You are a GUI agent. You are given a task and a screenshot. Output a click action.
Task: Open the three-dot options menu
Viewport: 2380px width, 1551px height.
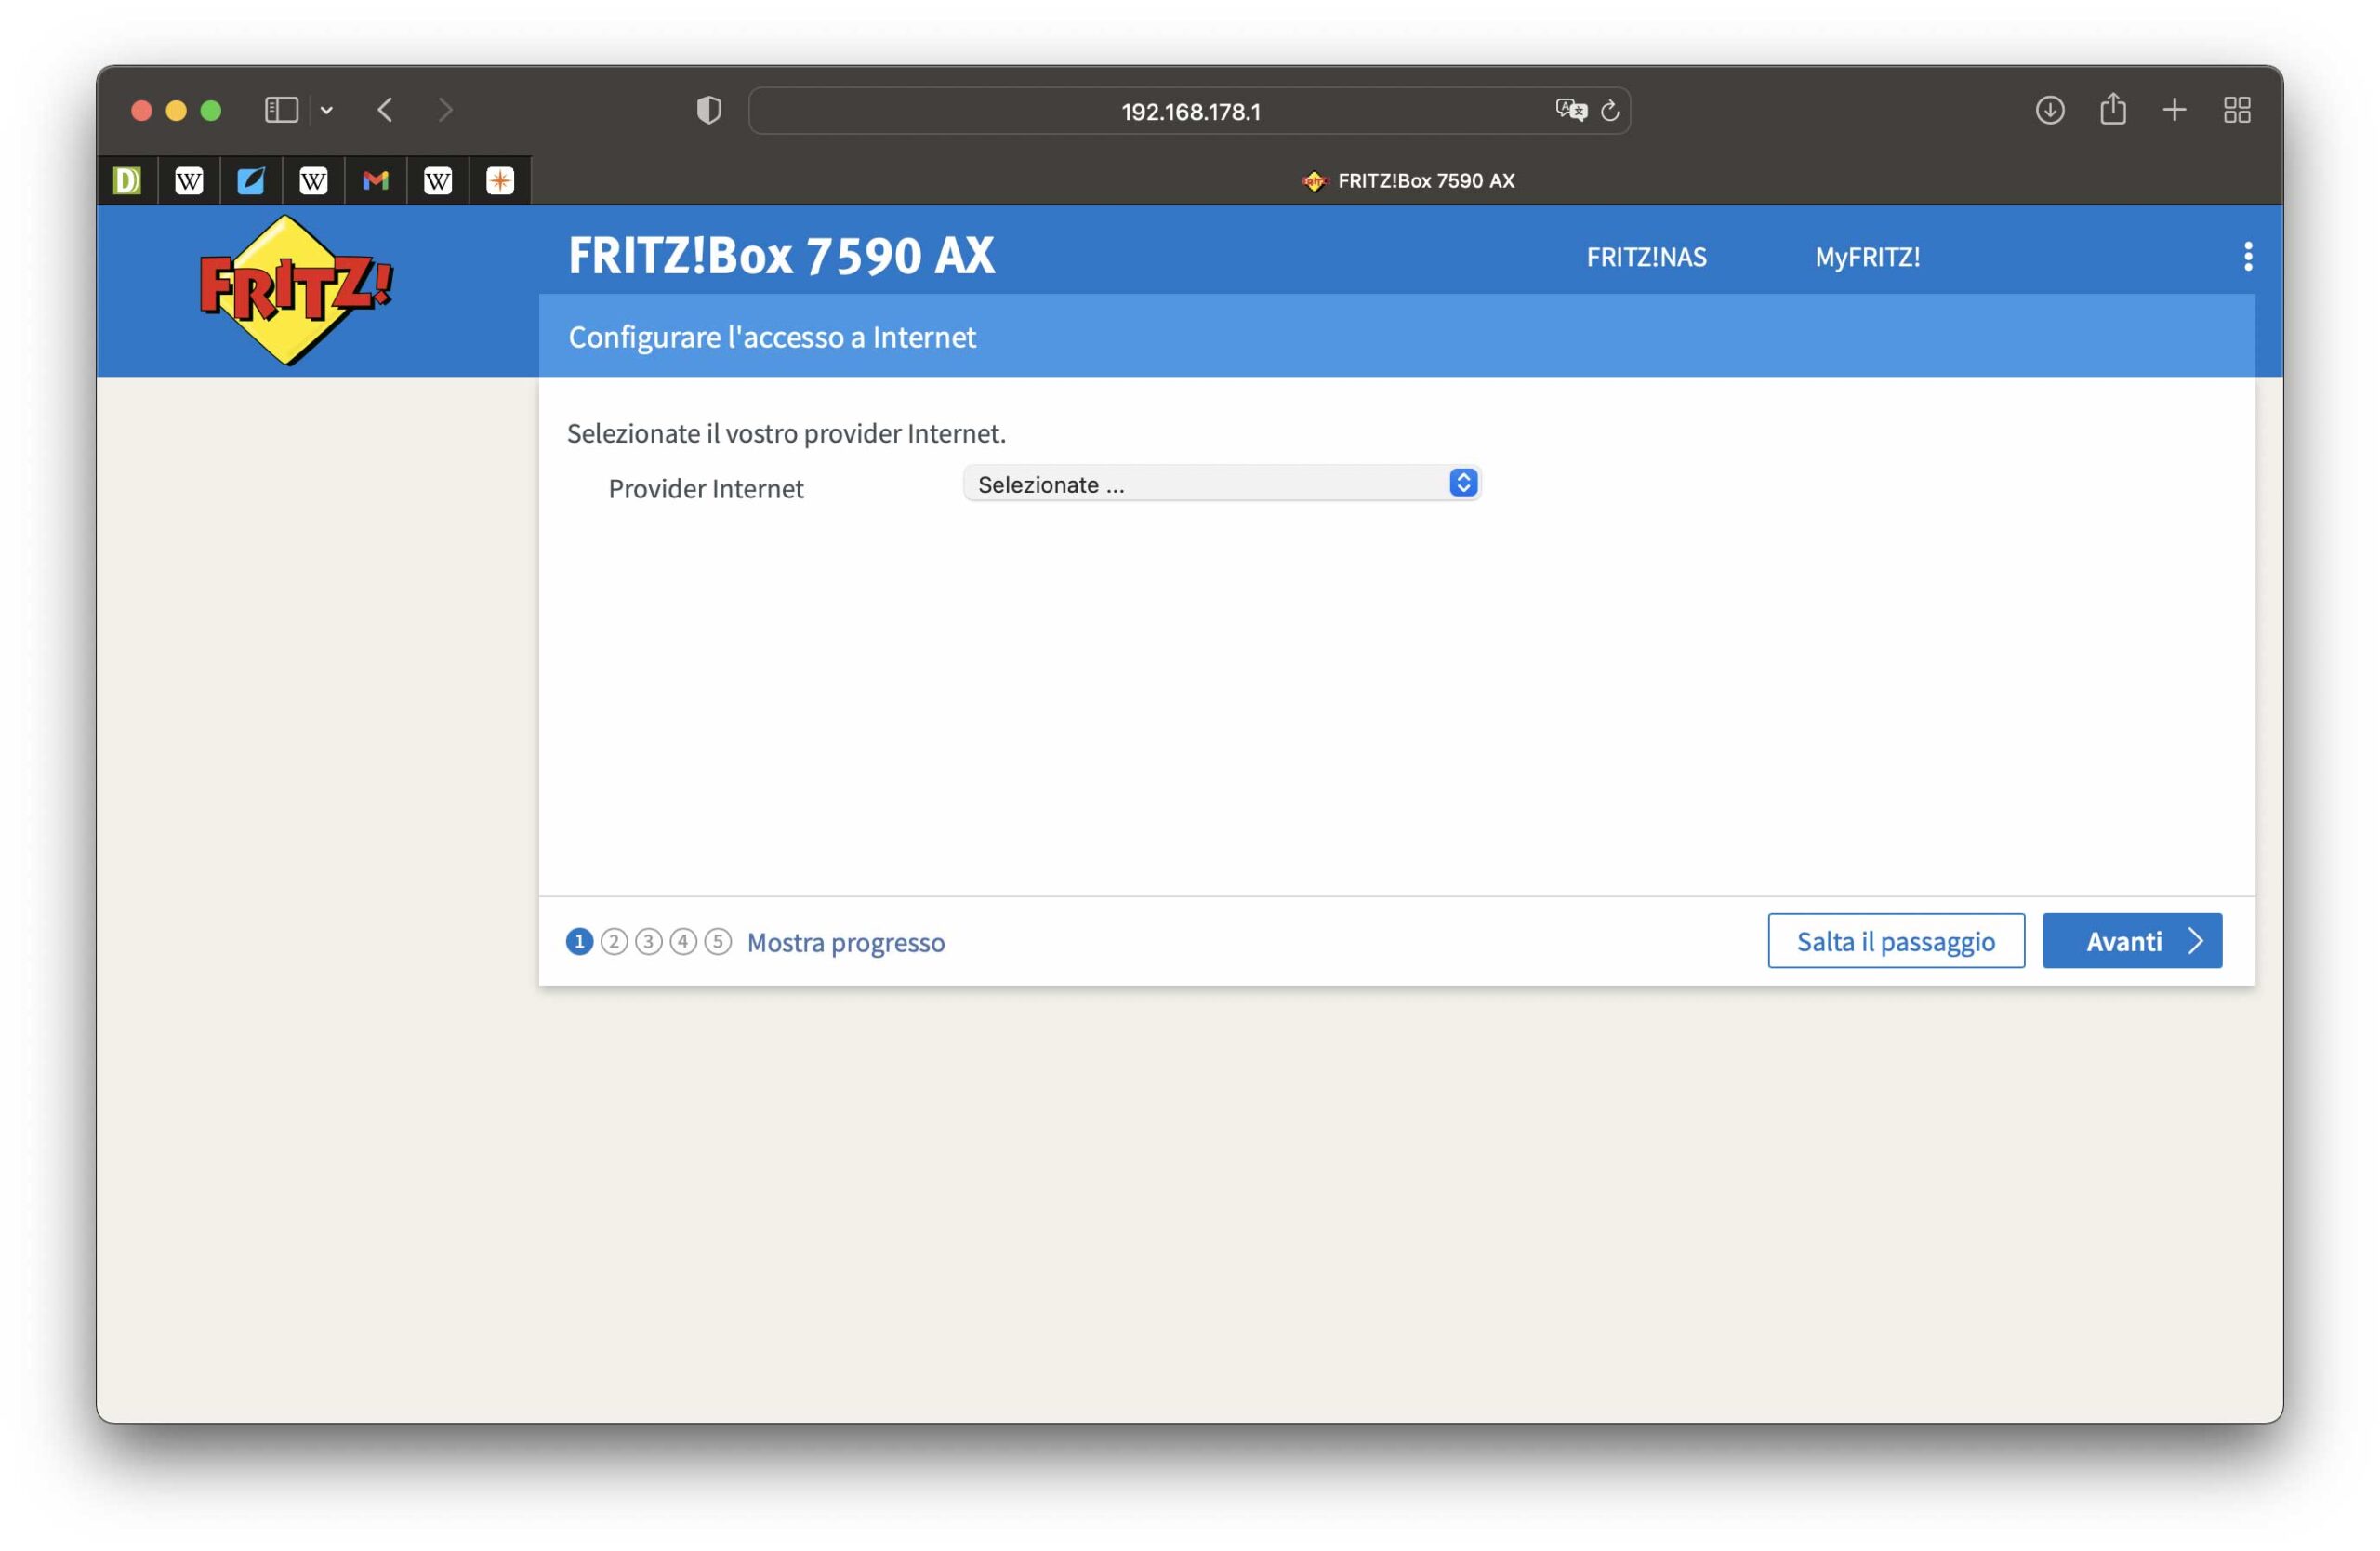tap(2247, 256)
